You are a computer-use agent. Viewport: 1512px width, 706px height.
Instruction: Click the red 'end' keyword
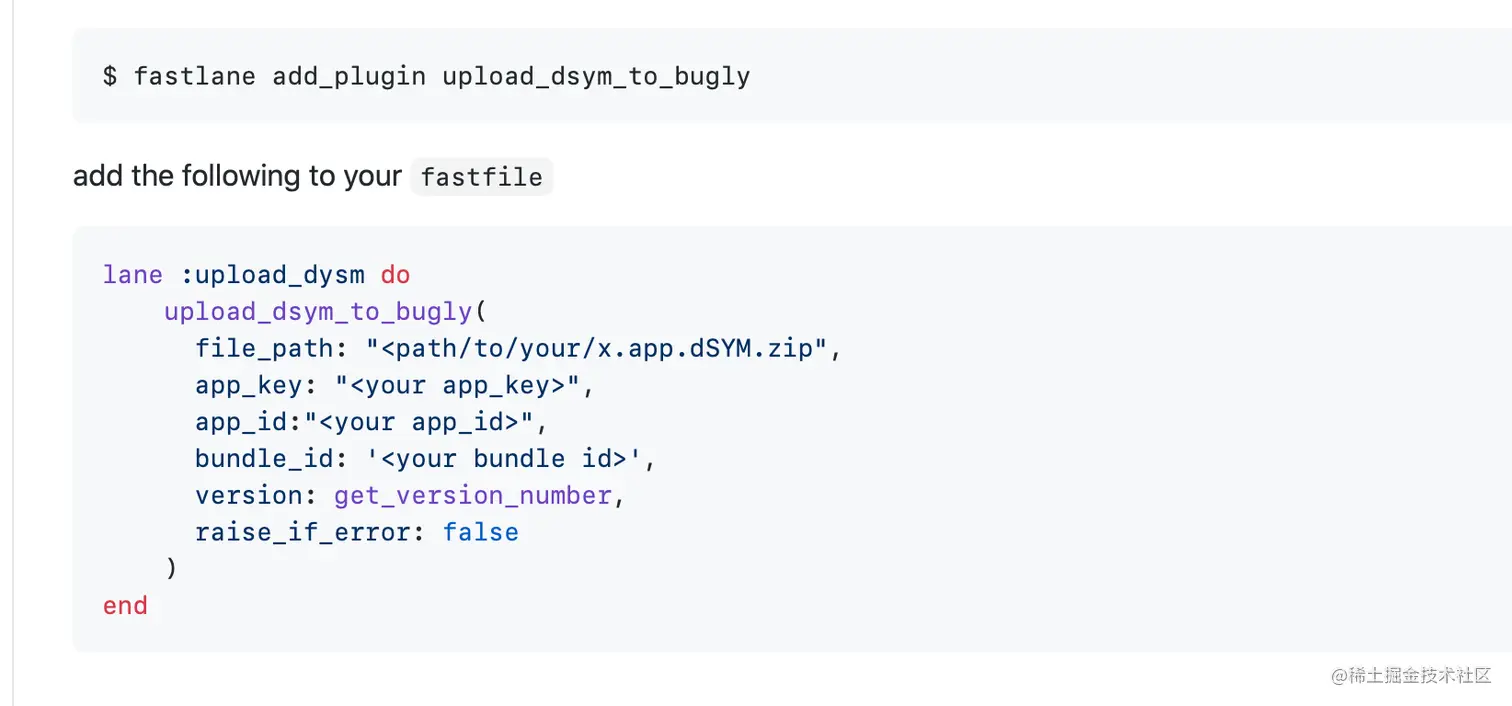pyautogui.click(x=125, y=606)
